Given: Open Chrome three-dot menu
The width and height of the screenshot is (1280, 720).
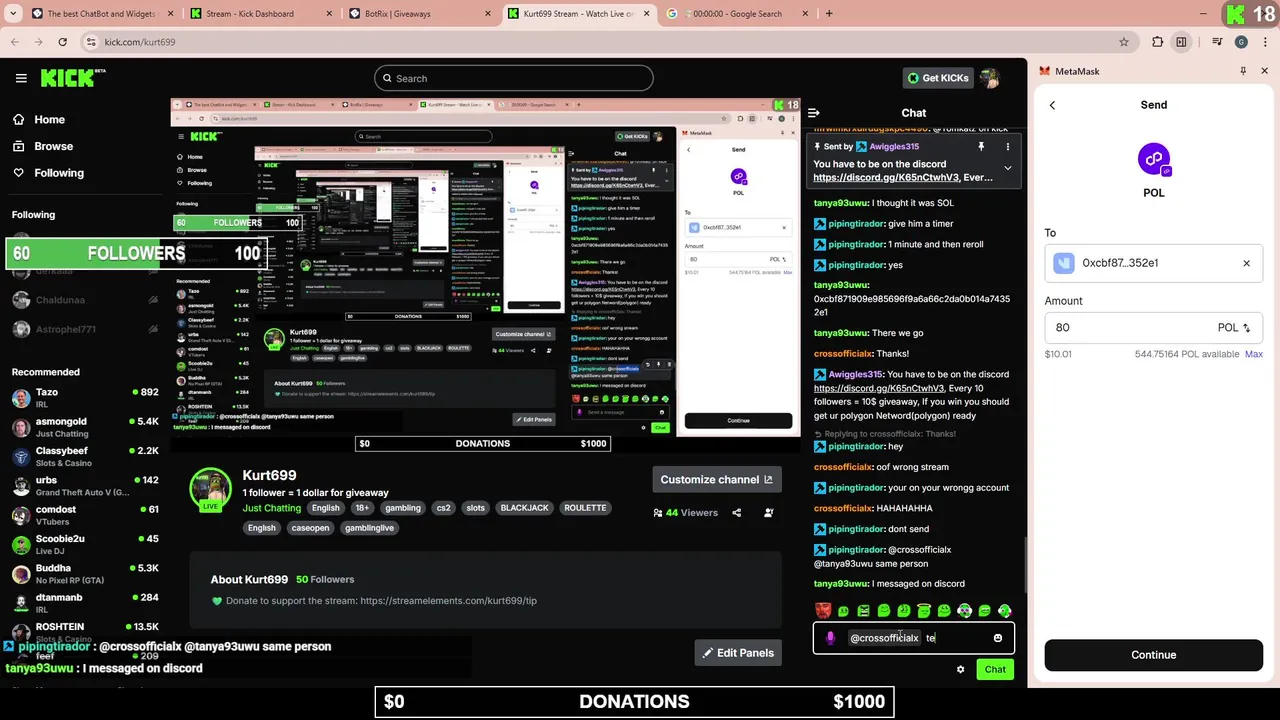Looking at the screenshot, I should [x=1264, y=42].
